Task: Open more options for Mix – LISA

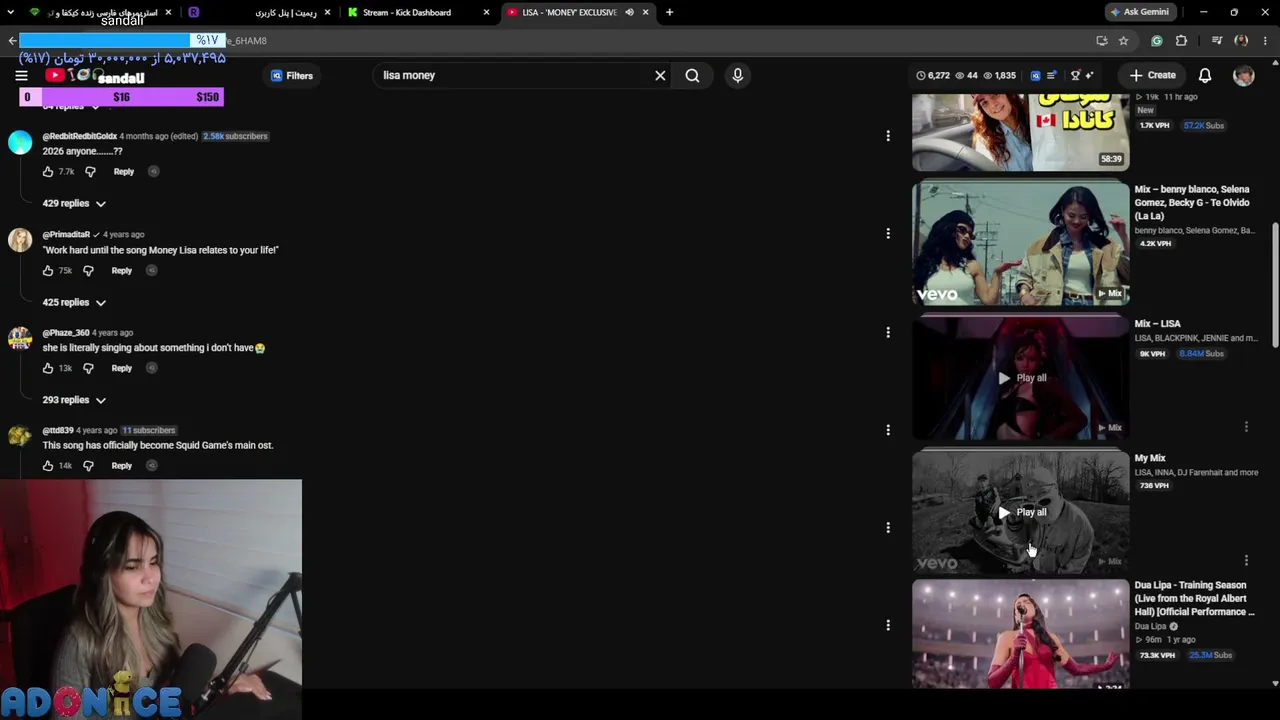Action: coord(1246,427)
